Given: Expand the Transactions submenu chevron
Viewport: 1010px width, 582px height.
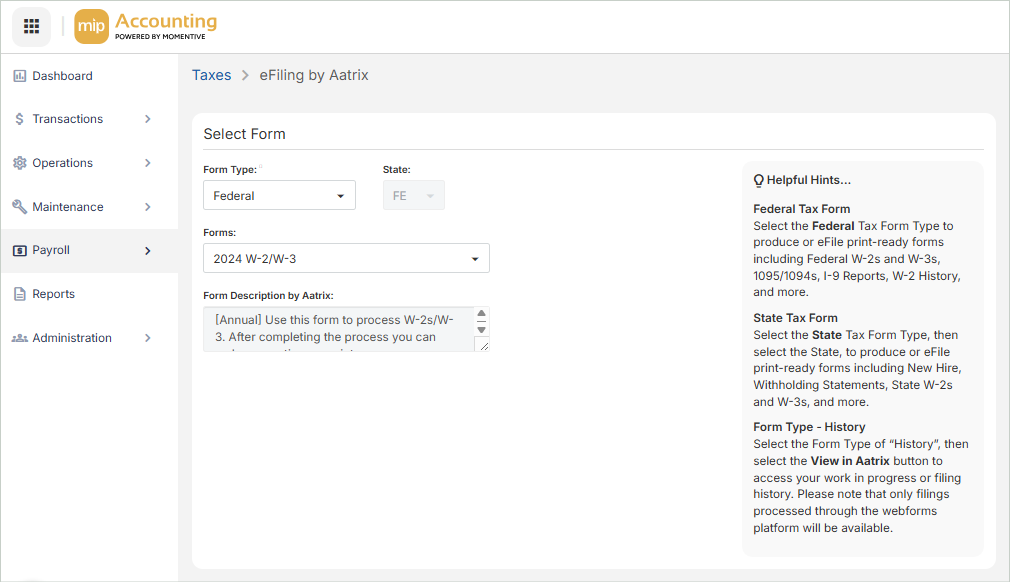Looking at the screenshot, I should 148,119.
